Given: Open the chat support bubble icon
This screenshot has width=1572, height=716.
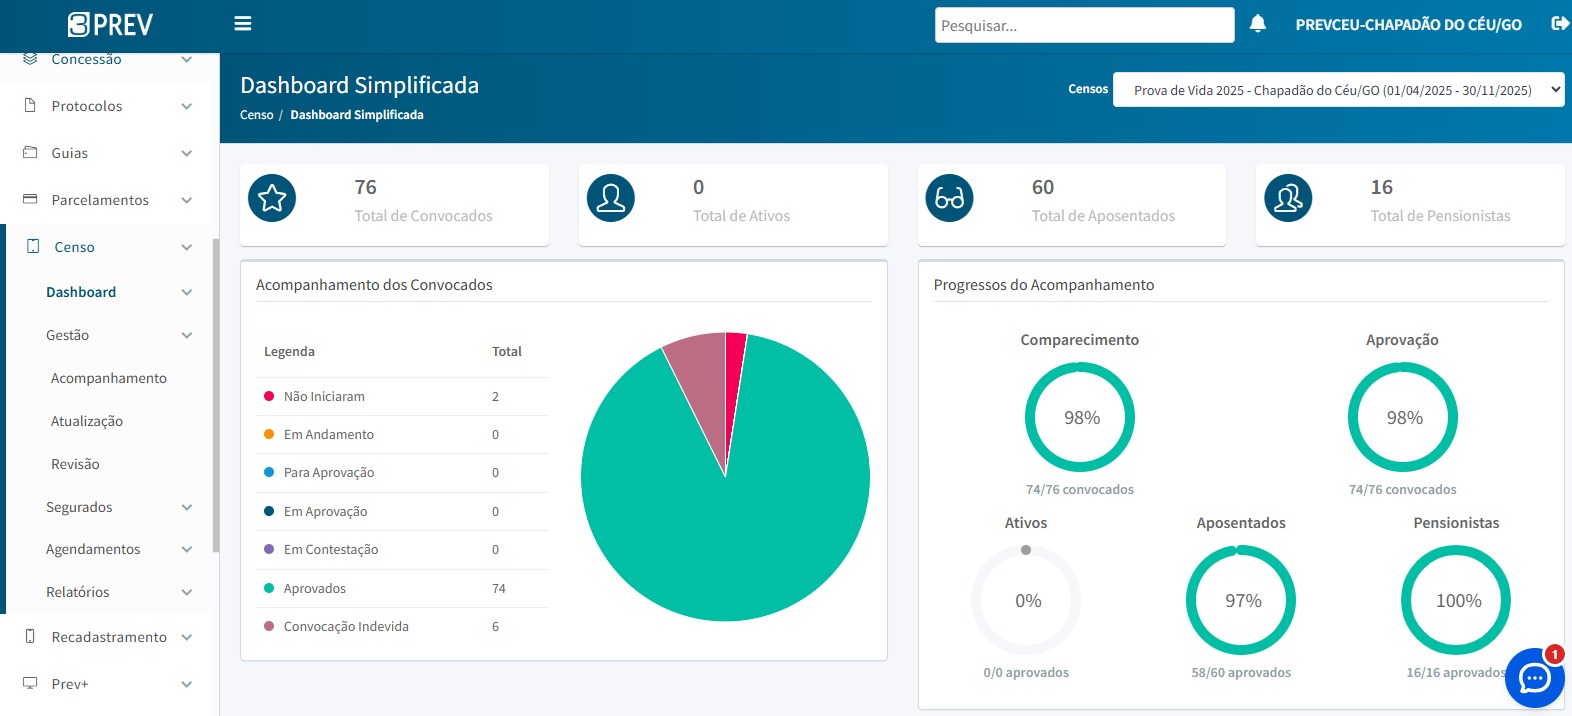Looking at the screenshot, I should [1534, 678].
